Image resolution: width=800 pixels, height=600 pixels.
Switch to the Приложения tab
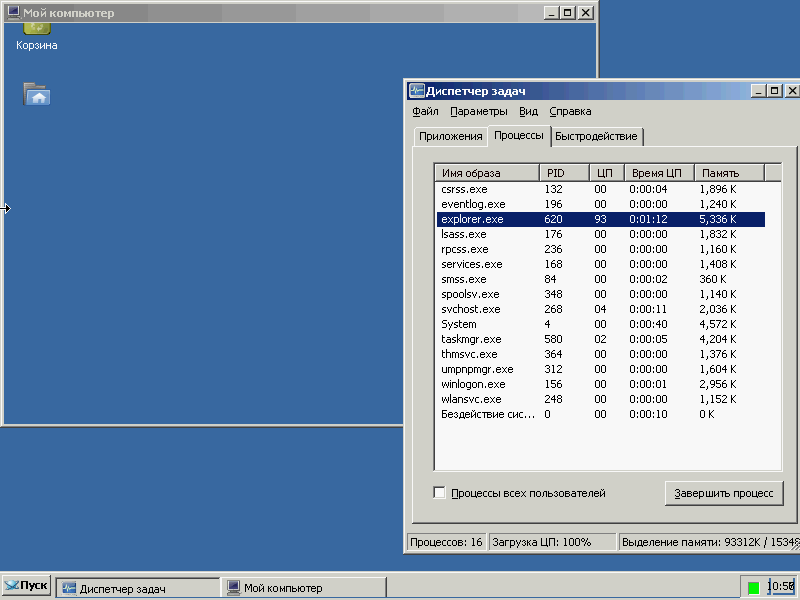tap(451, 136)
